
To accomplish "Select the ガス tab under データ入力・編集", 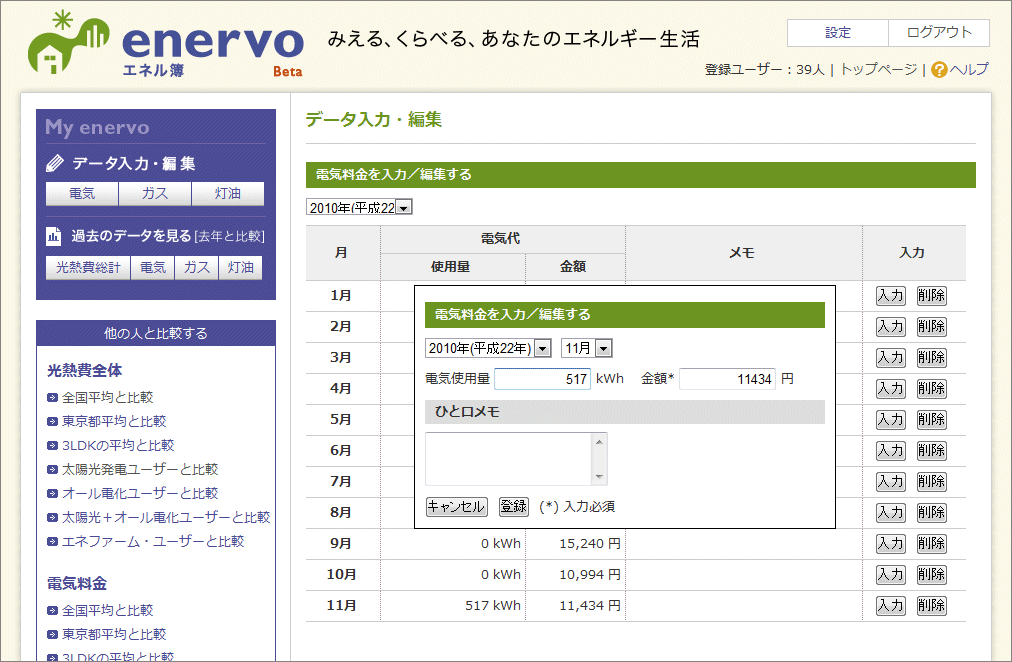I will pyautogui.click(x=155, y=194).
